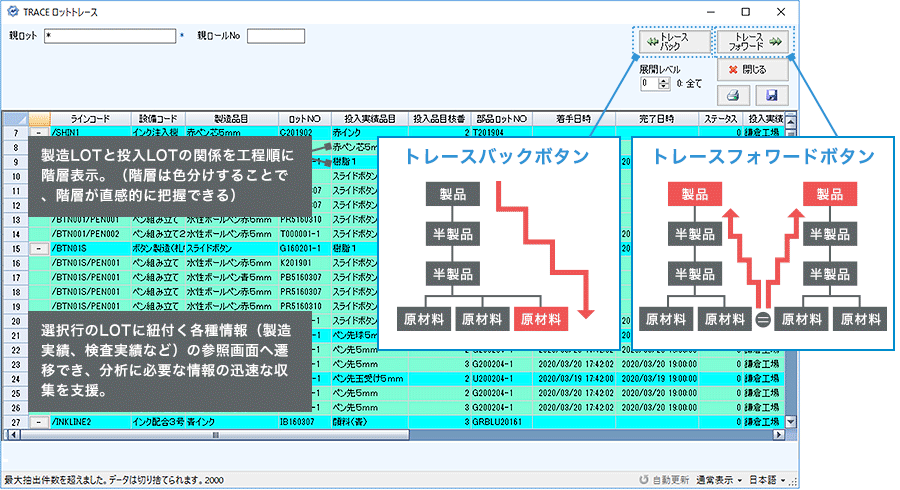Click the printer icon button
The width and height of the screenshot is (900, 490).
tap(732, 96)
